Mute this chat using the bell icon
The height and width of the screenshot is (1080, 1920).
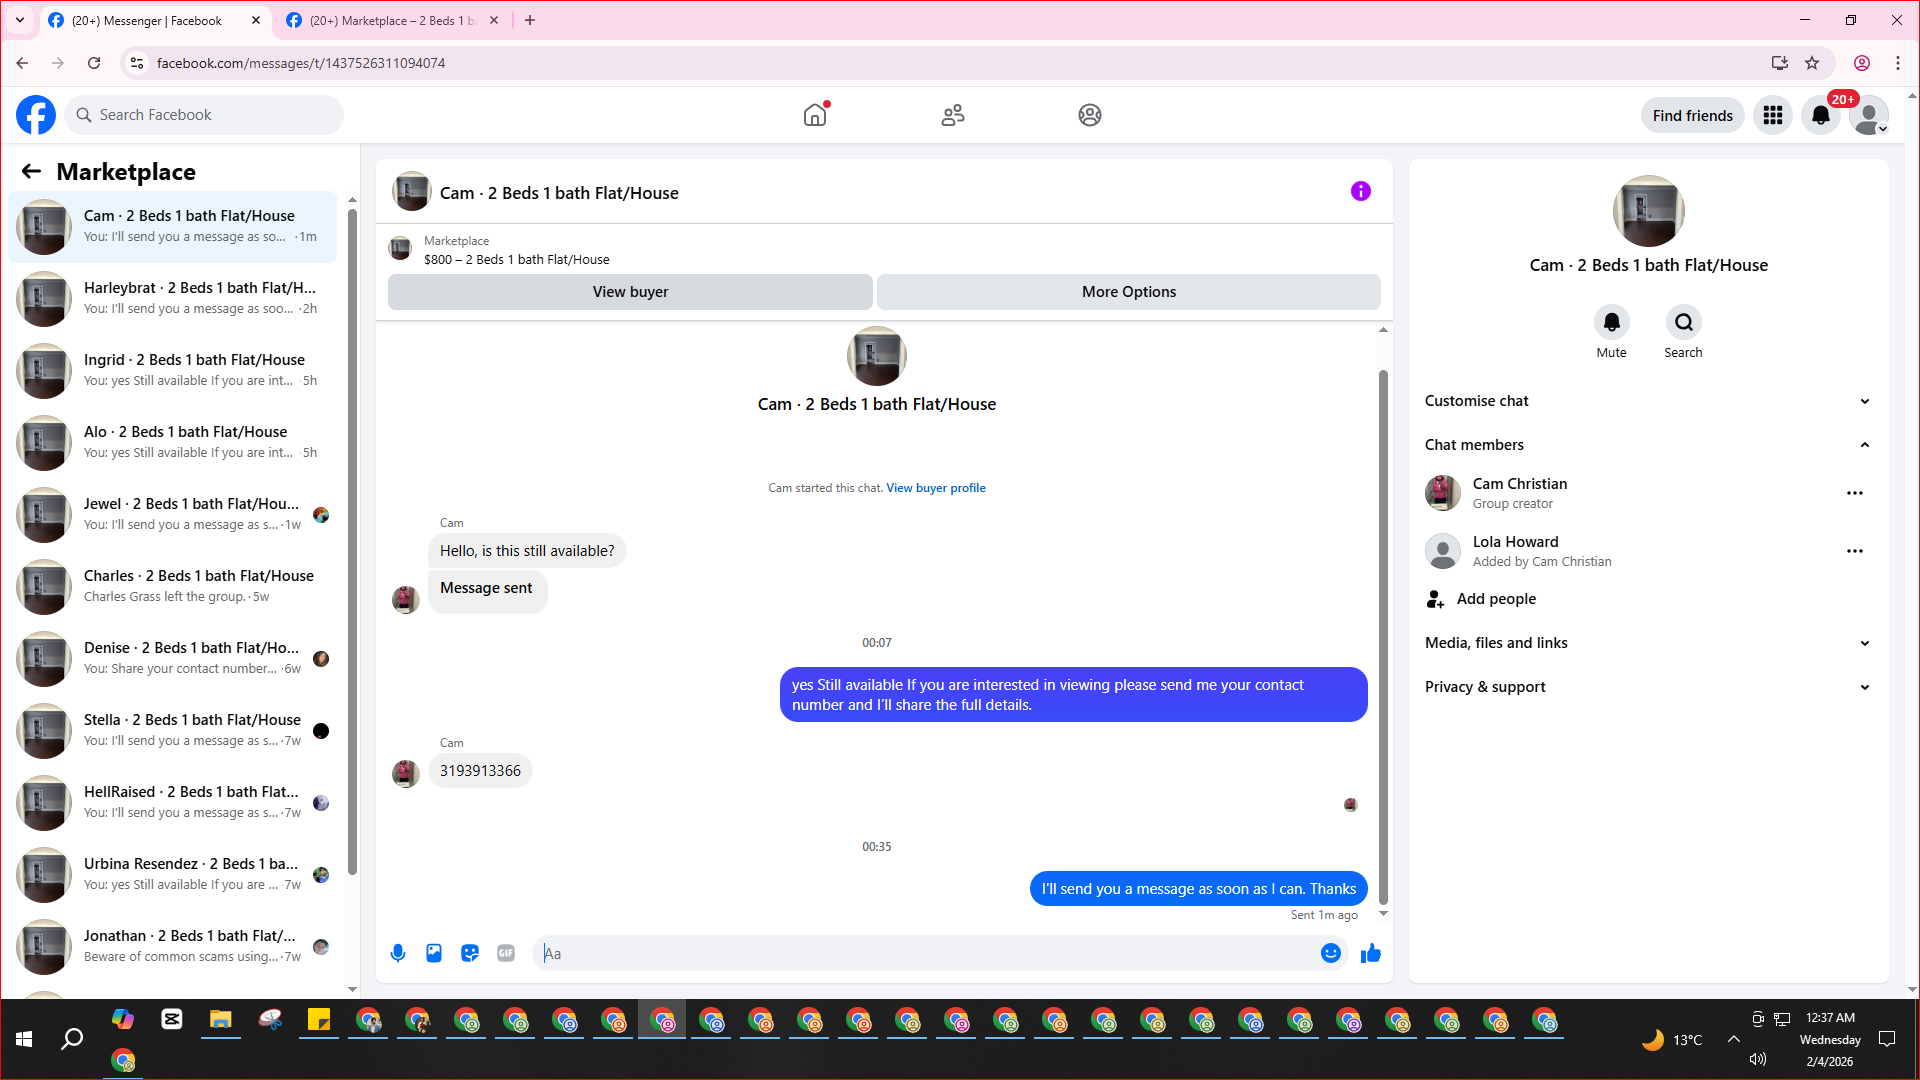click(1611, 322)
